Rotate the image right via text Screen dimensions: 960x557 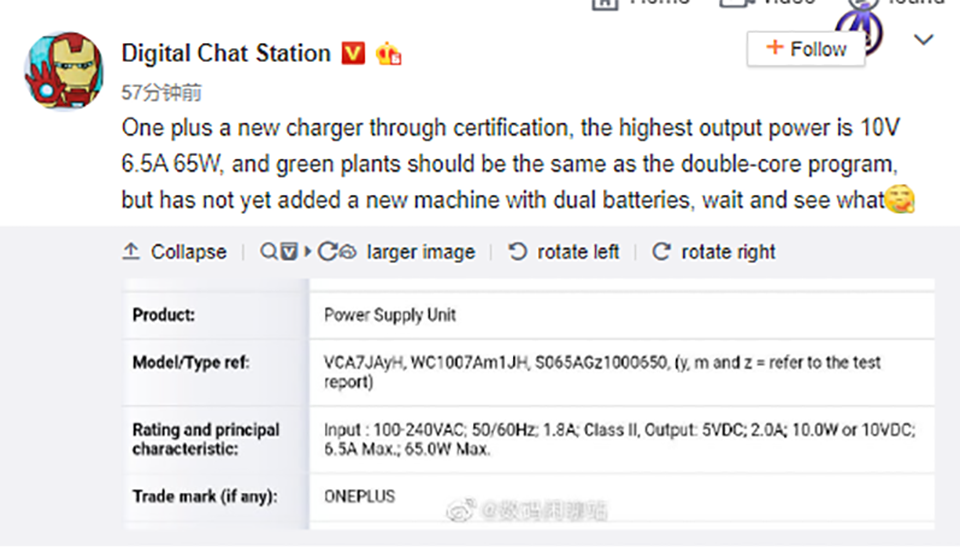click(x=728, y=252)
